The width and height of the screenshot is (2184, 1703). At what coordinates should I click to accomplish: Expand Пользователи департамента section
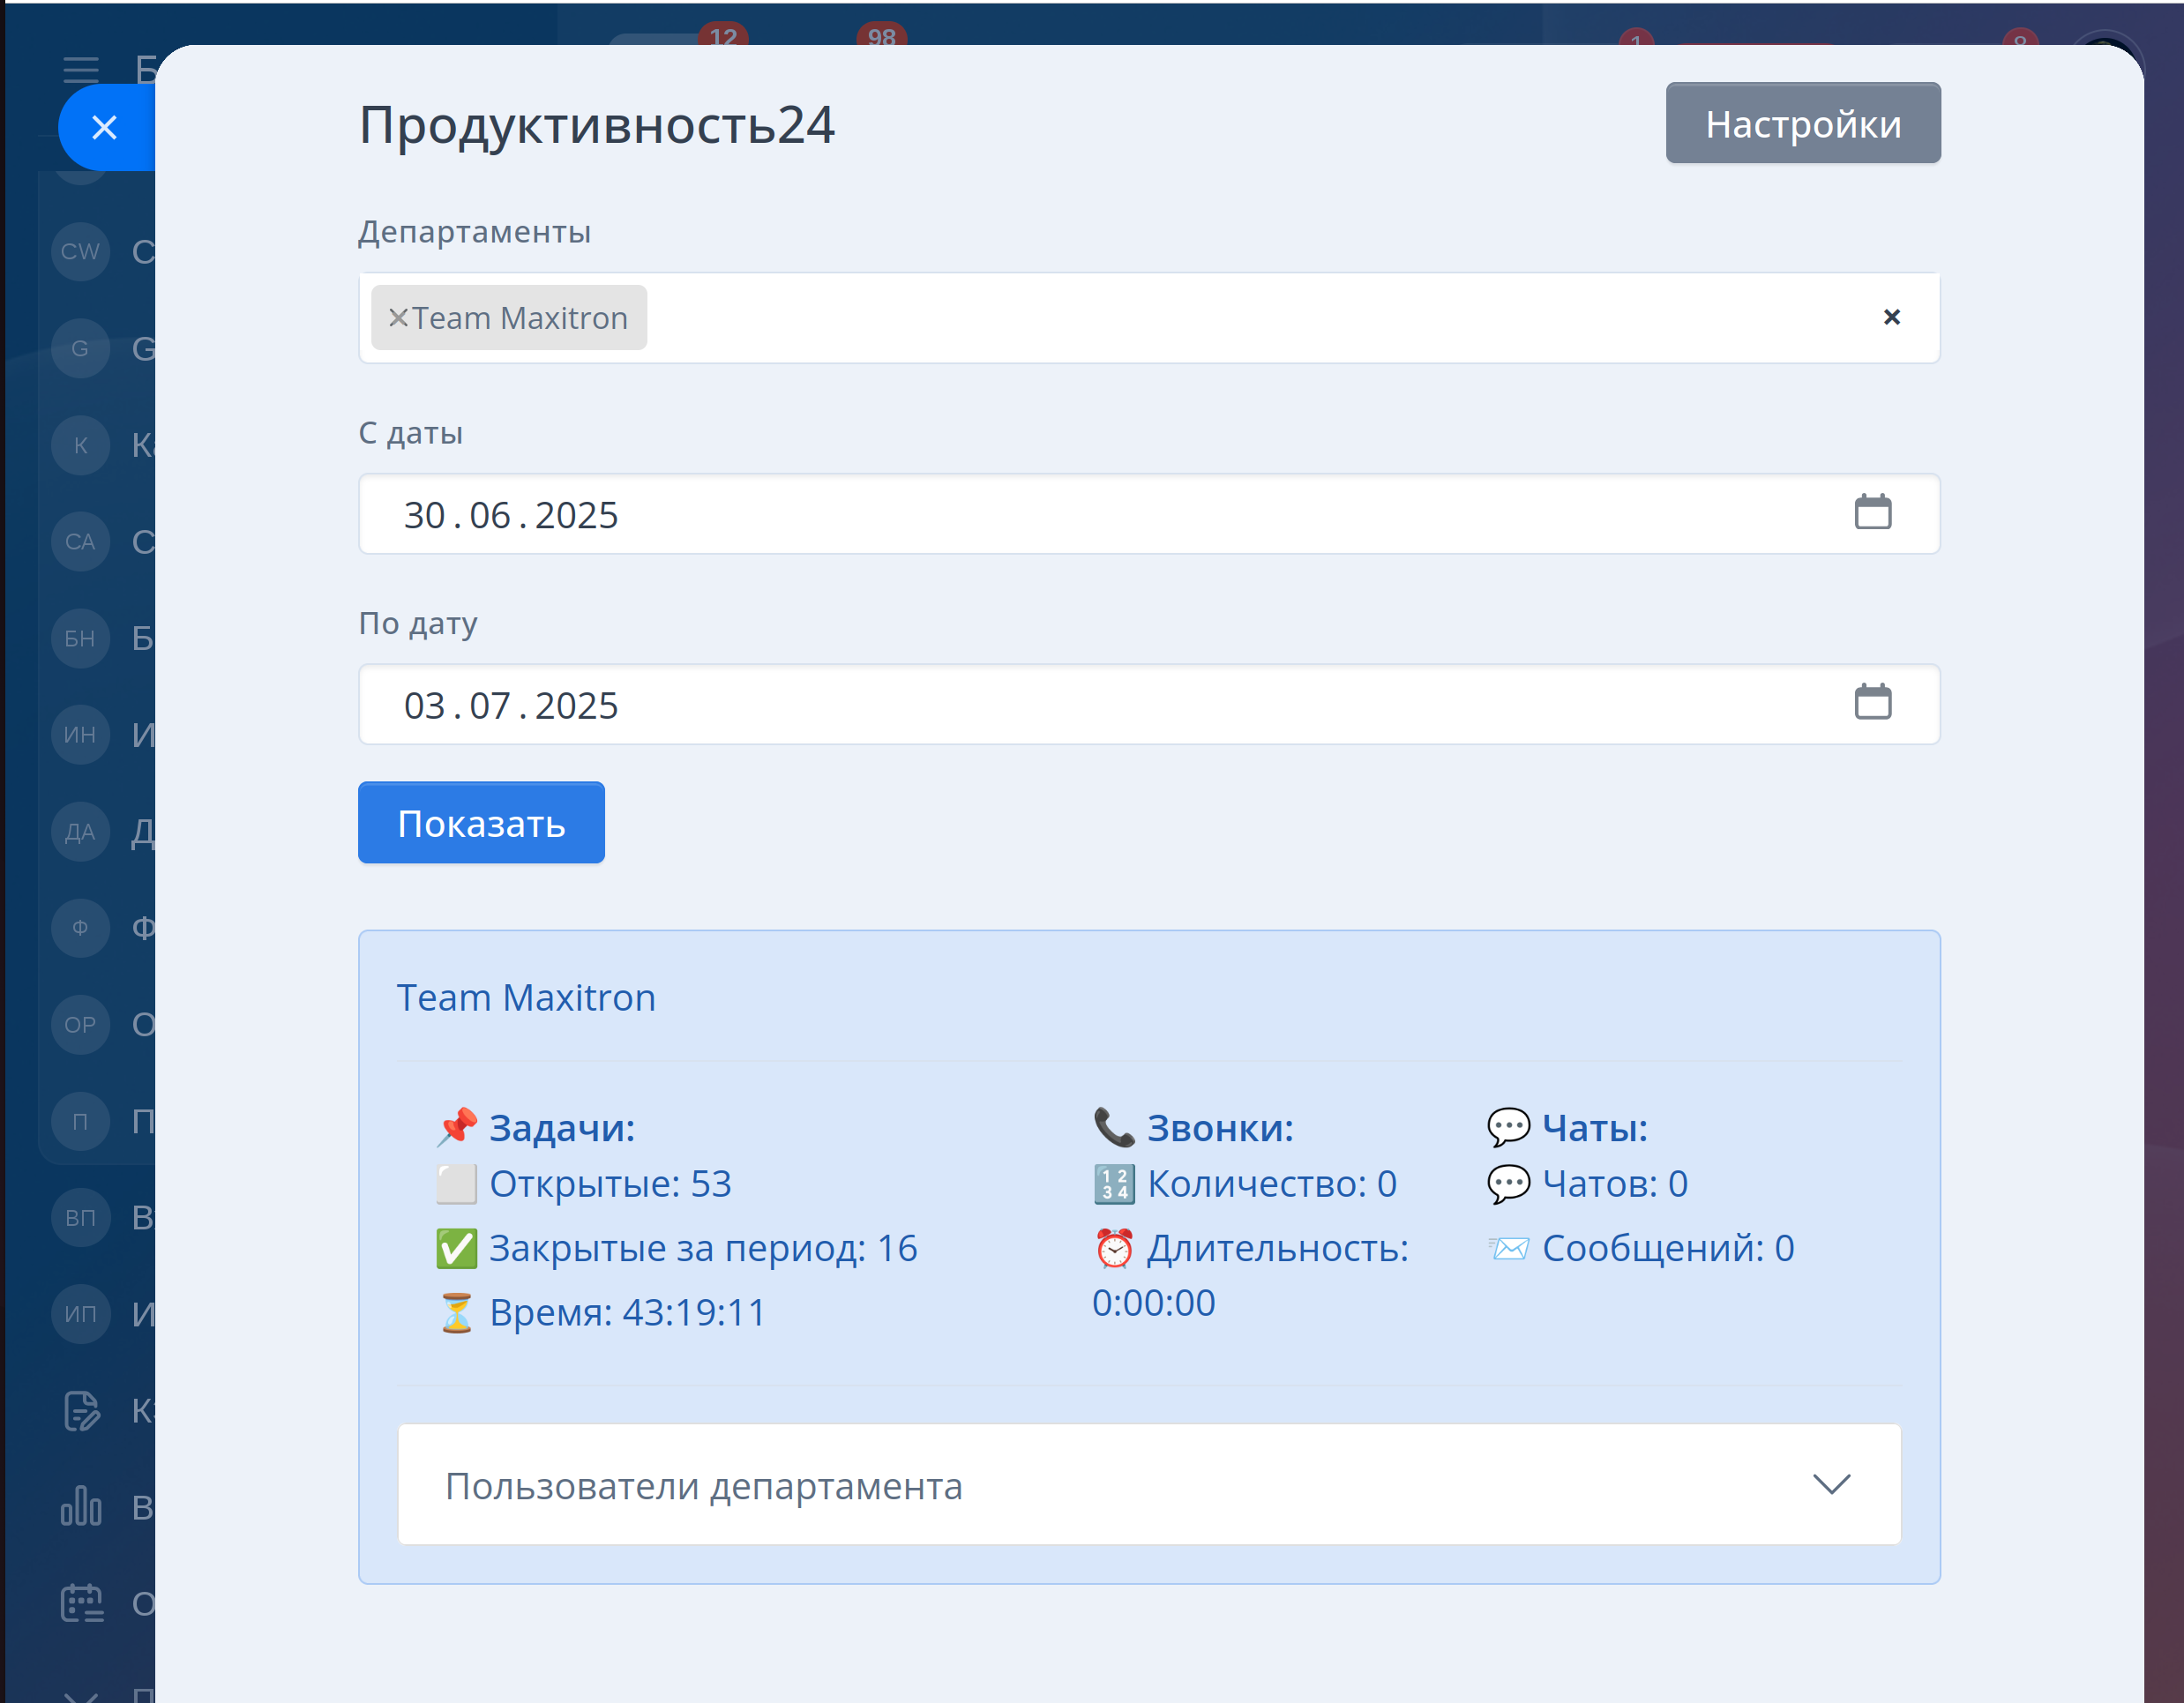pyautogui.click(x=1148, y=1485)
